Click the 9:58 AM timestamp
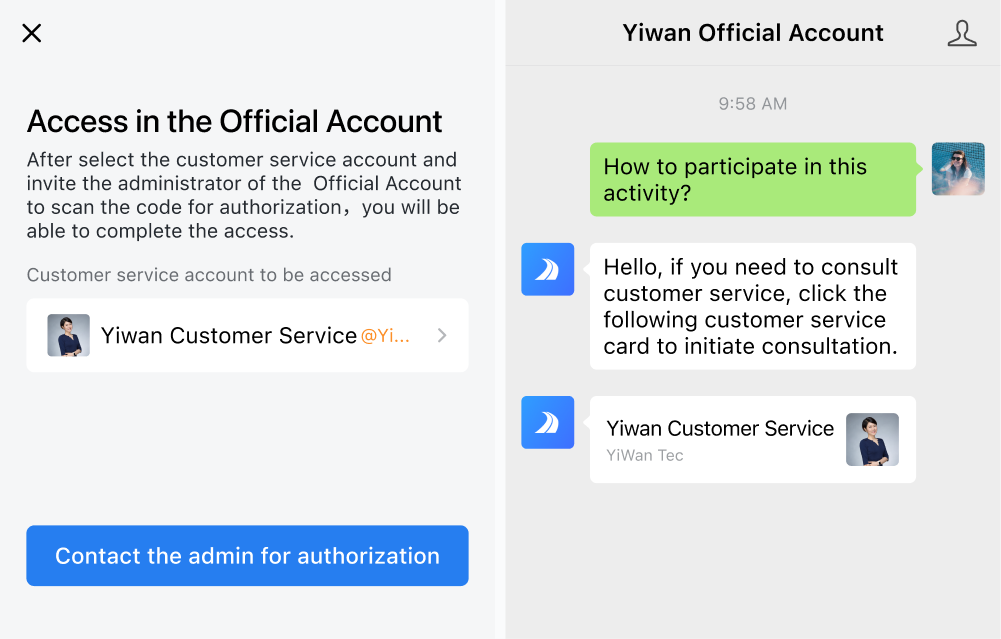1001x639 pixels. [753, 103]
